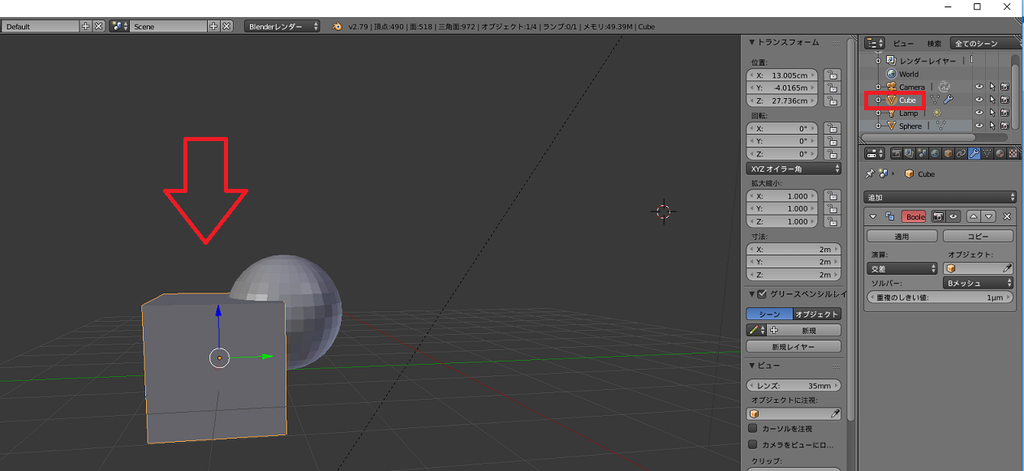Open the Properties editor type selector

[x=874, y=154]
